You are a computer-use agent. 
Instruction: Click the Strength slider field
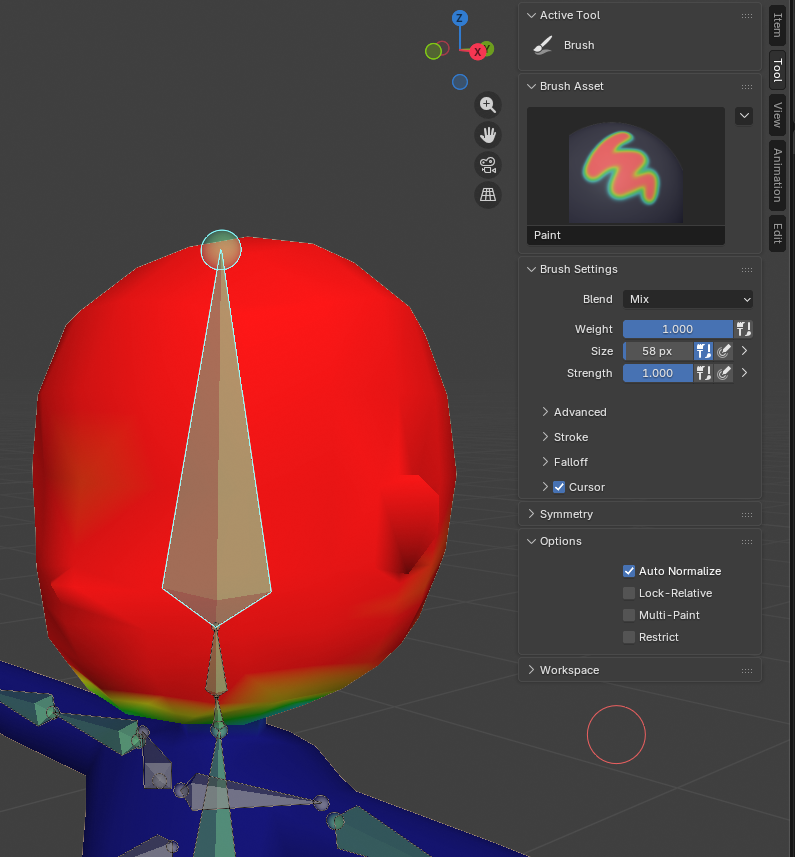[658, 373]
